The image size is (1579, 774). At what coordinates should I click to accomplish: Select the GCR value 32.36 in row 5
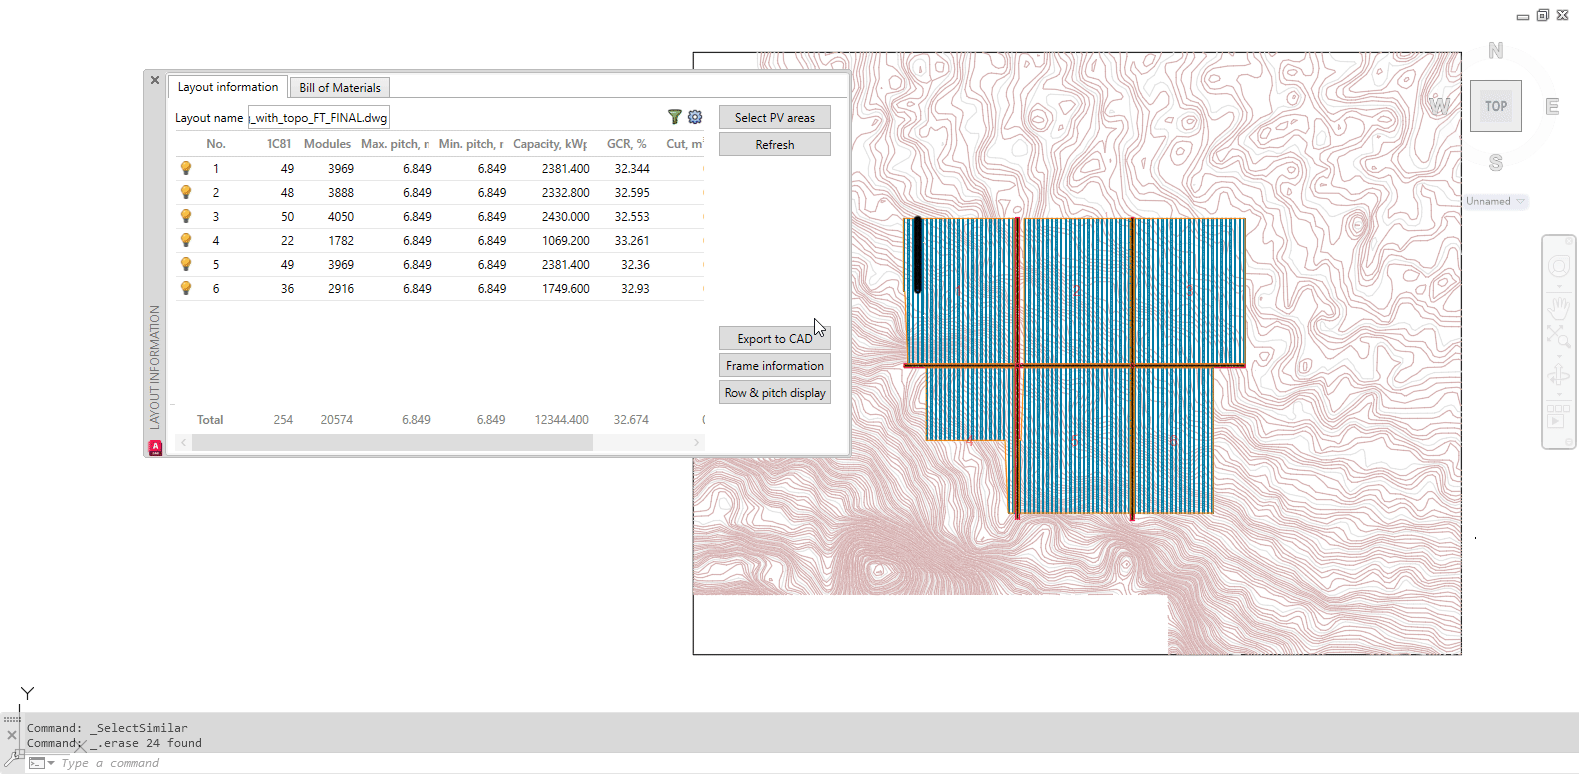(635, 264)
